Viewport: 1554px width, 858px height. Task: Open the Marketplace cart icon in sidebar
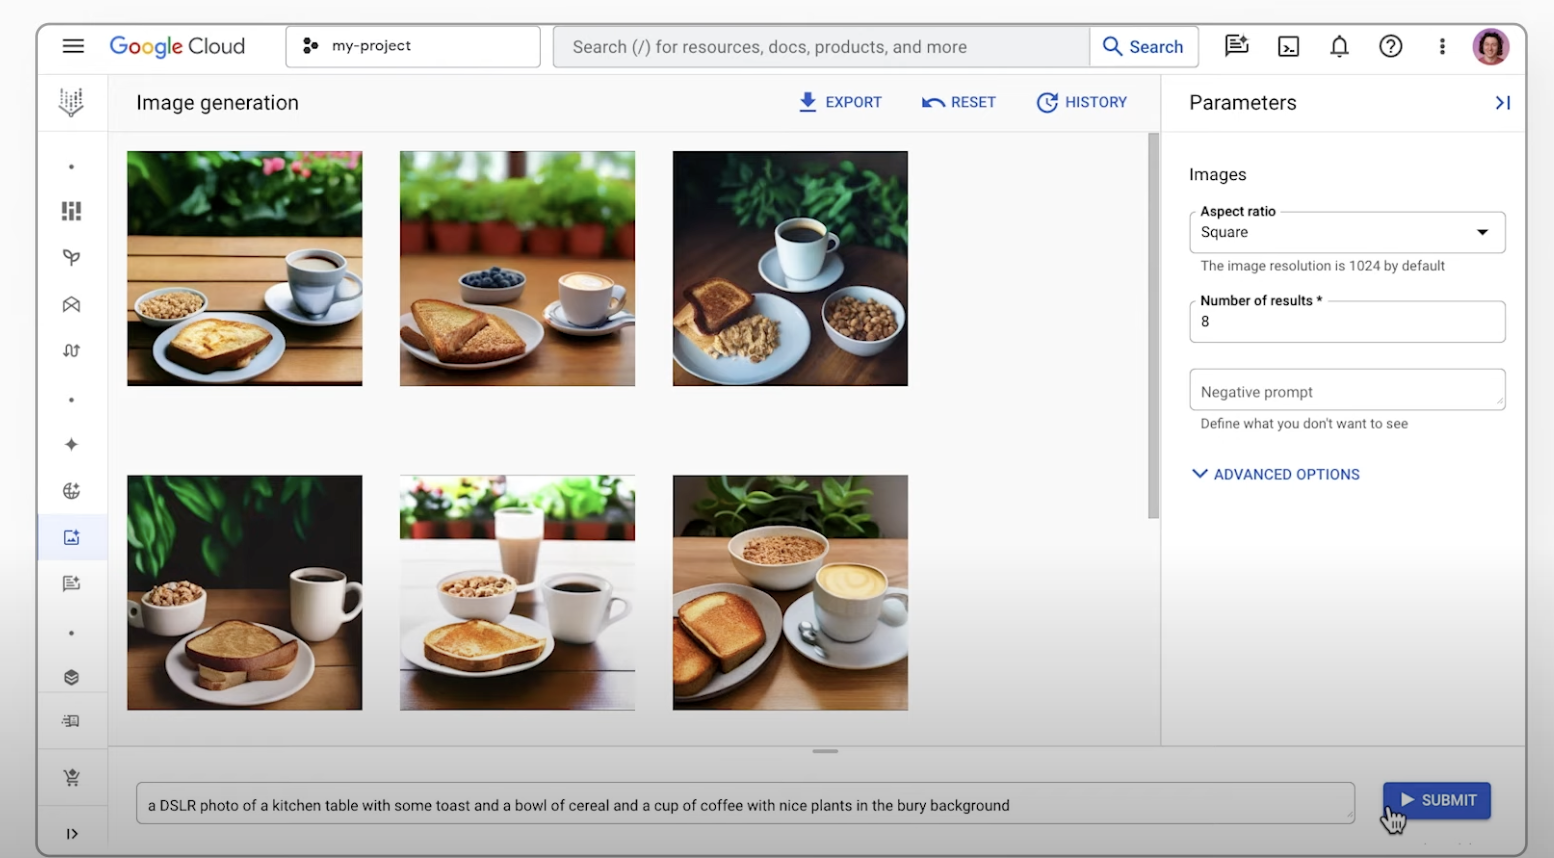click(x=71, y=777)
